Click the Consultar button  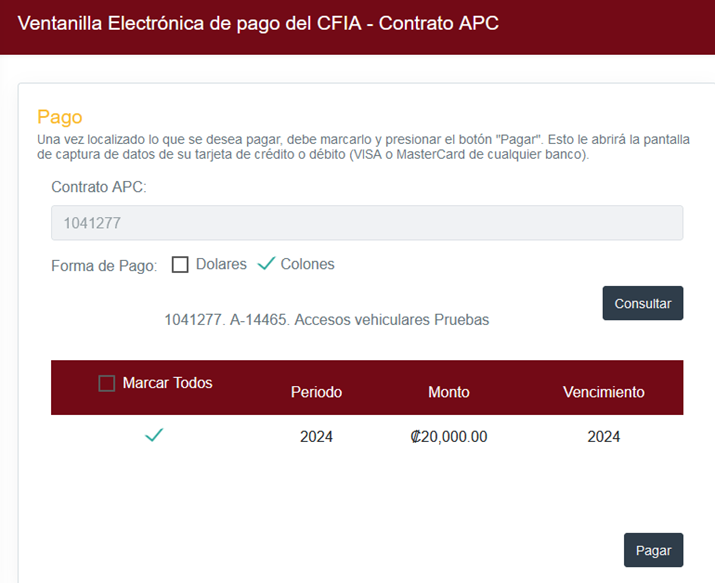642,303
